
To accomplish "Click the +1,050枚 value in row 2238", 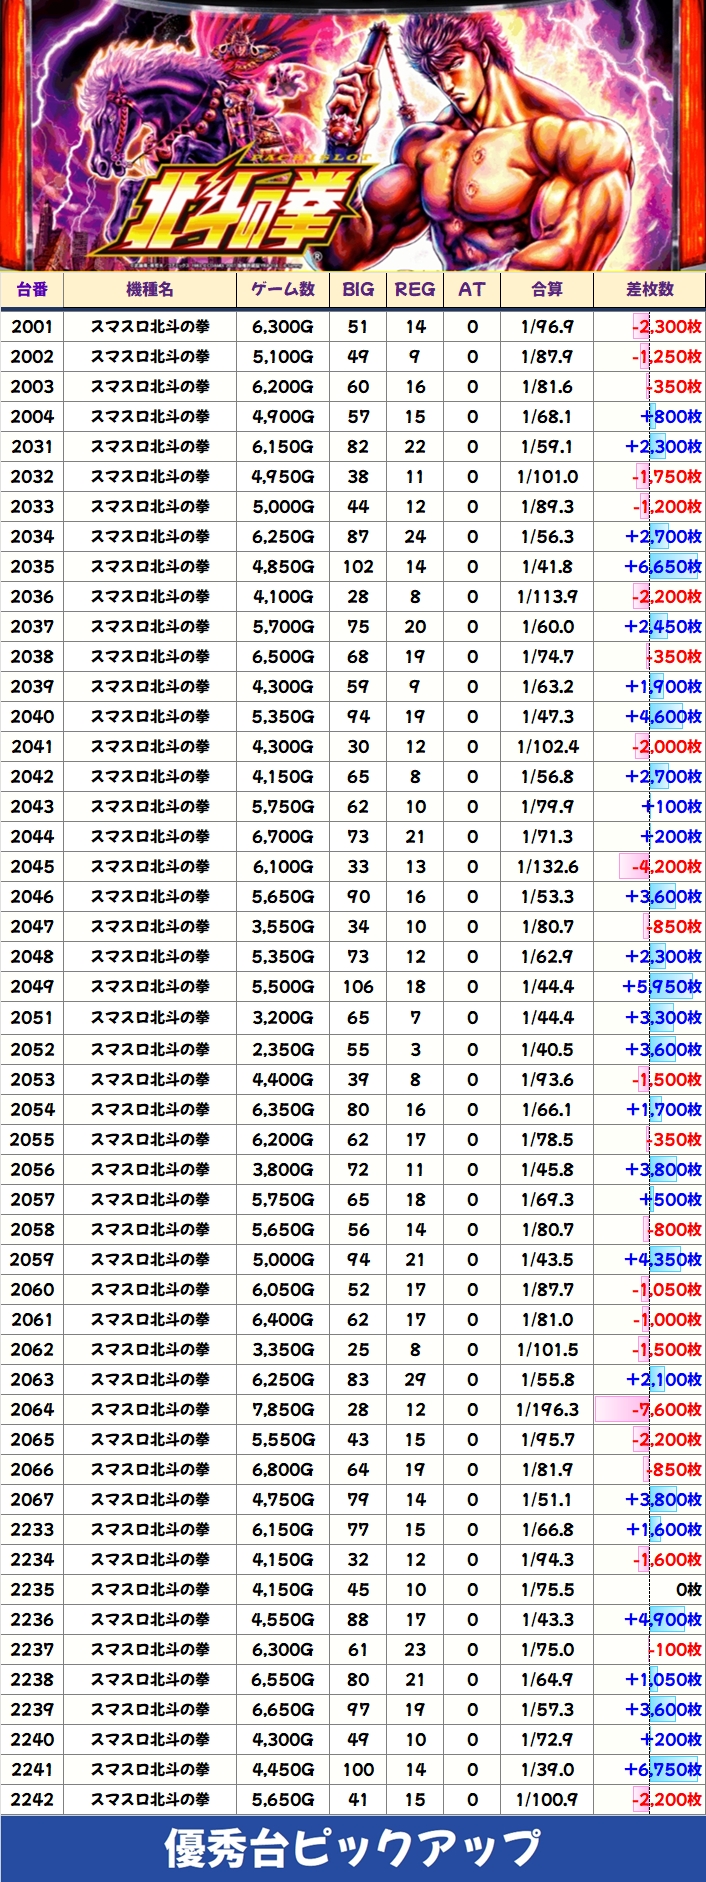I will point(663,1679).
